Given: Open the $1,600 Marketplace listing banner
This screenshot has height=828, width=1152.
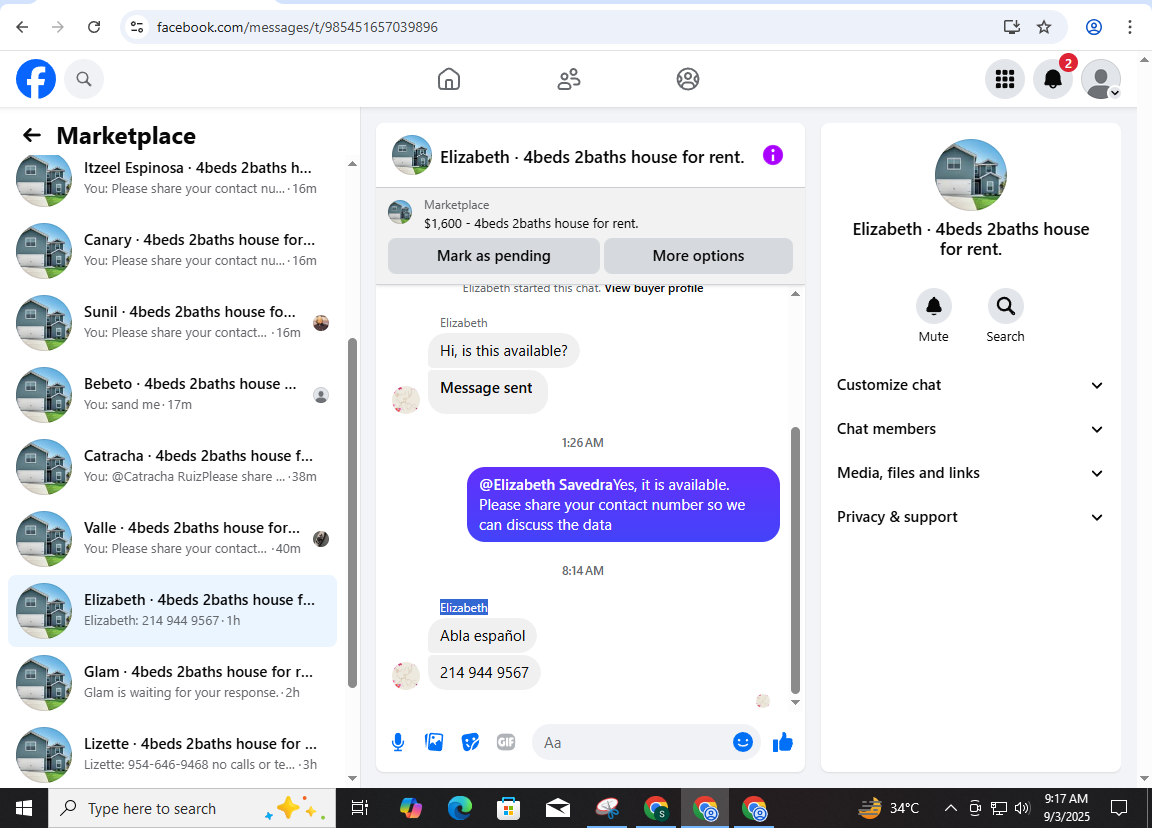Looking at the screenshot, I should point(590,214).
